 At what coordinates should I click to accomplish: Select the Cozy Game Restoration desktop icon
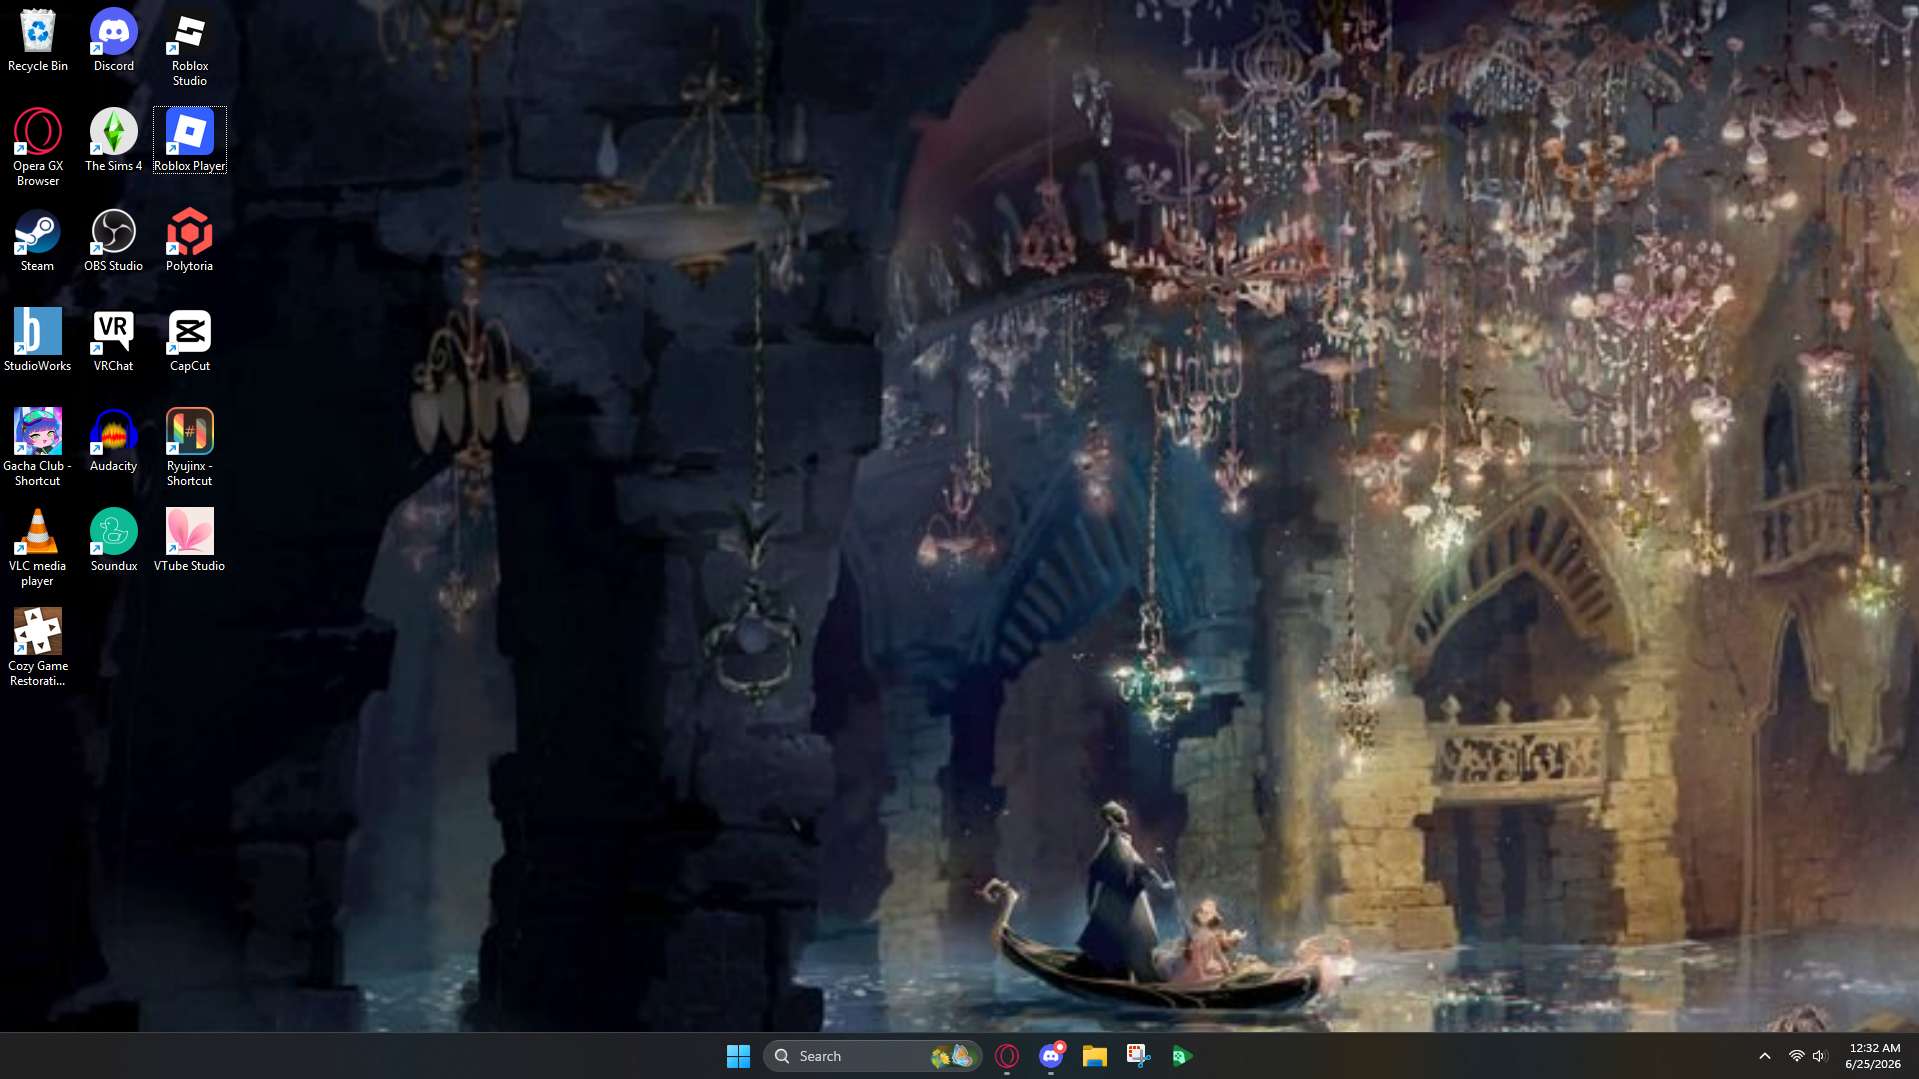pos(38,648)
